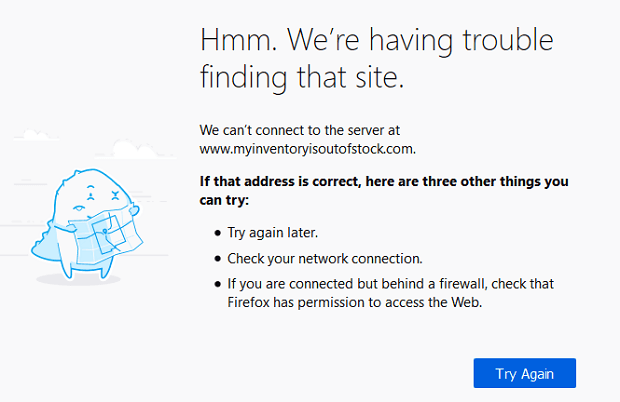The width and height of the screenshot is (620, 402).
Task: Click the confused dinosaur mascot illustration
Action: (x=87, y=224)
